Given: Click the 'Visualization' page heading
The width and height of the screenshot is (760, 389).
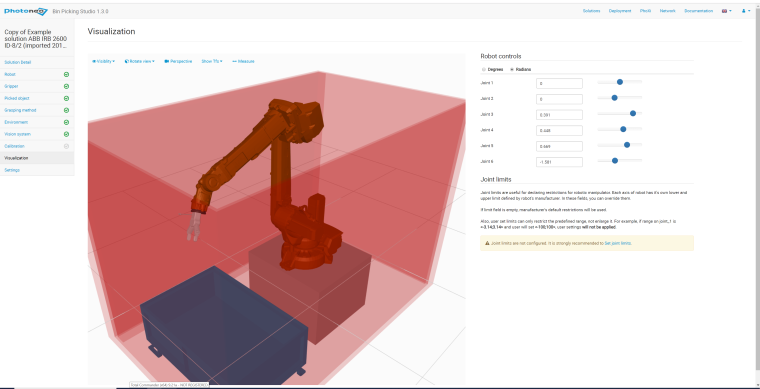Looking at the screenshot, I should point(111,31).
